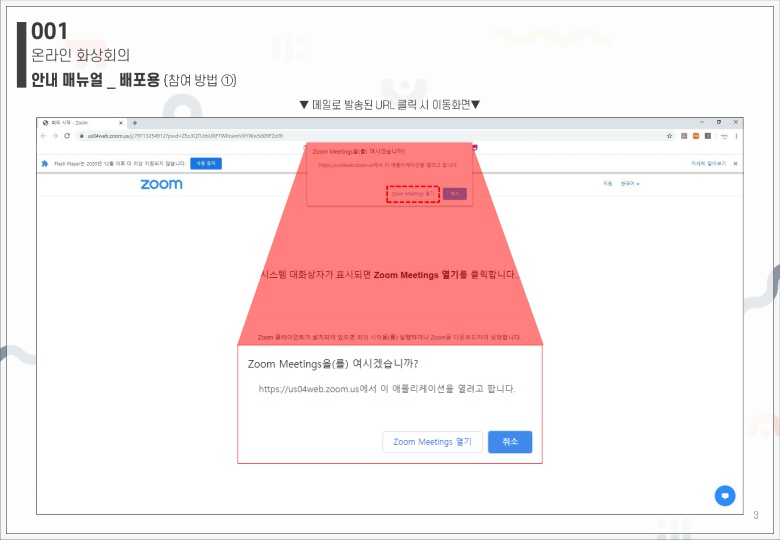Open a new browser tab
This screenshot has width=780, height=540.
coord(135,122)
